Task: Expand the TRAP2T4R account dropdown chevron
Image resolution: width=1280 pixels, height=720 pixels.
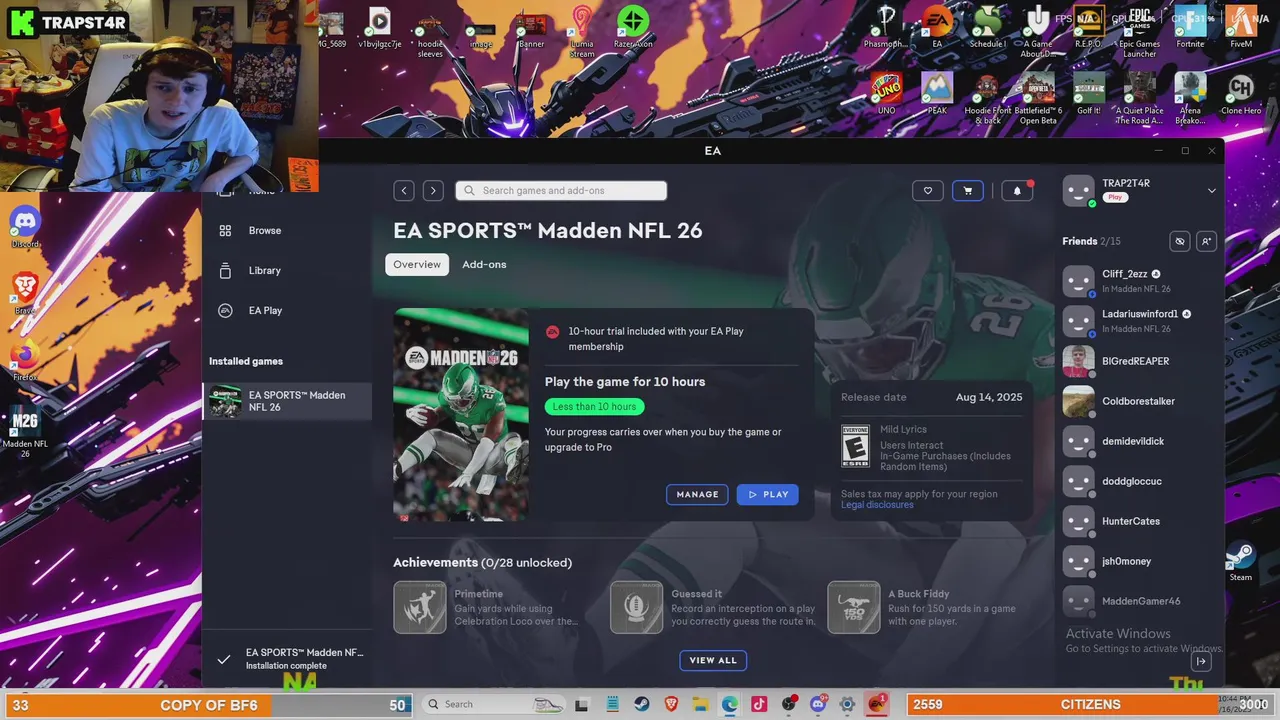Action: (x=1211, y=191)
